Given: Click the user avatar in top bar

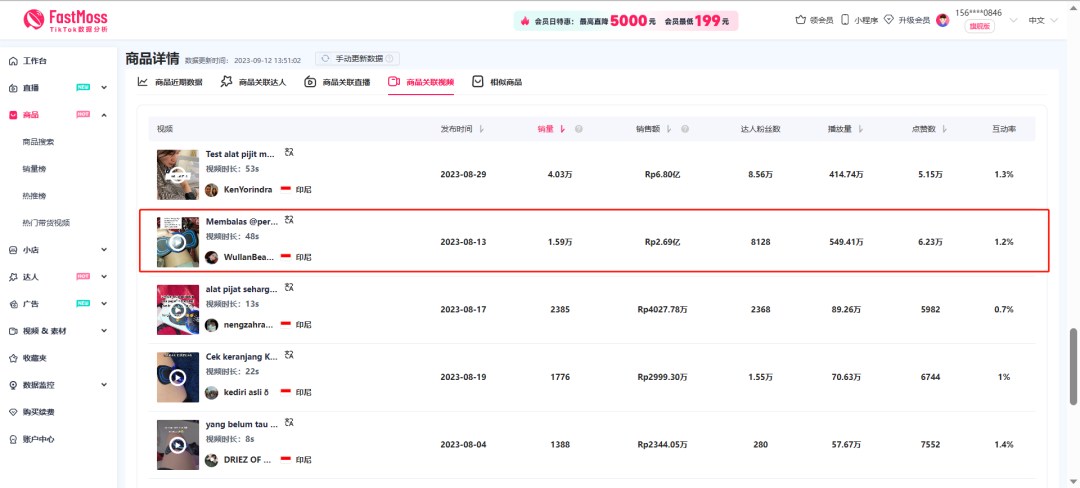Looking at the screenshot, I should pyautogui.click(x=942, y=20).
